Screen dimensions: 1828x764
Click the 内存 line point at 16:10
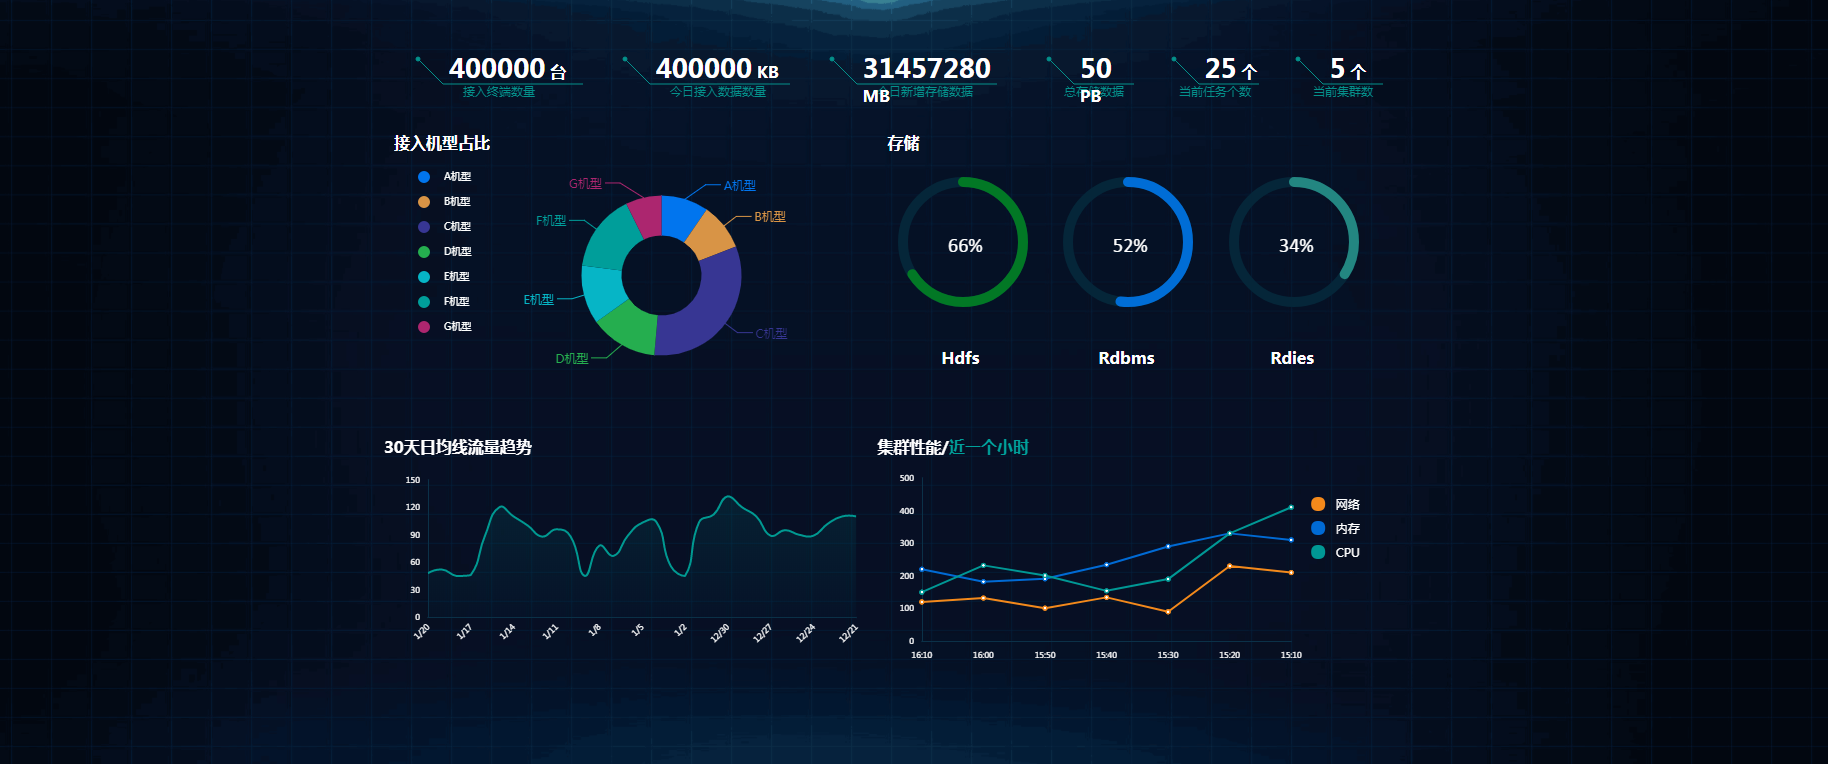[921, 569]
